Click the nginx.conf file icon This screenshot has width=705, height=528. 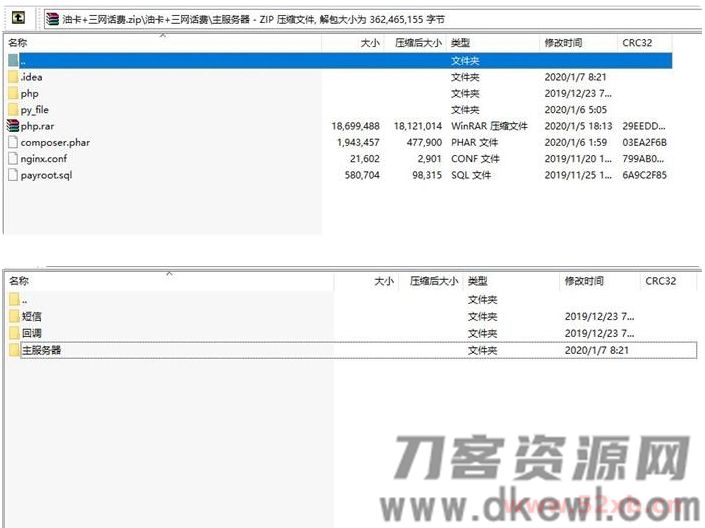point(13,158)
